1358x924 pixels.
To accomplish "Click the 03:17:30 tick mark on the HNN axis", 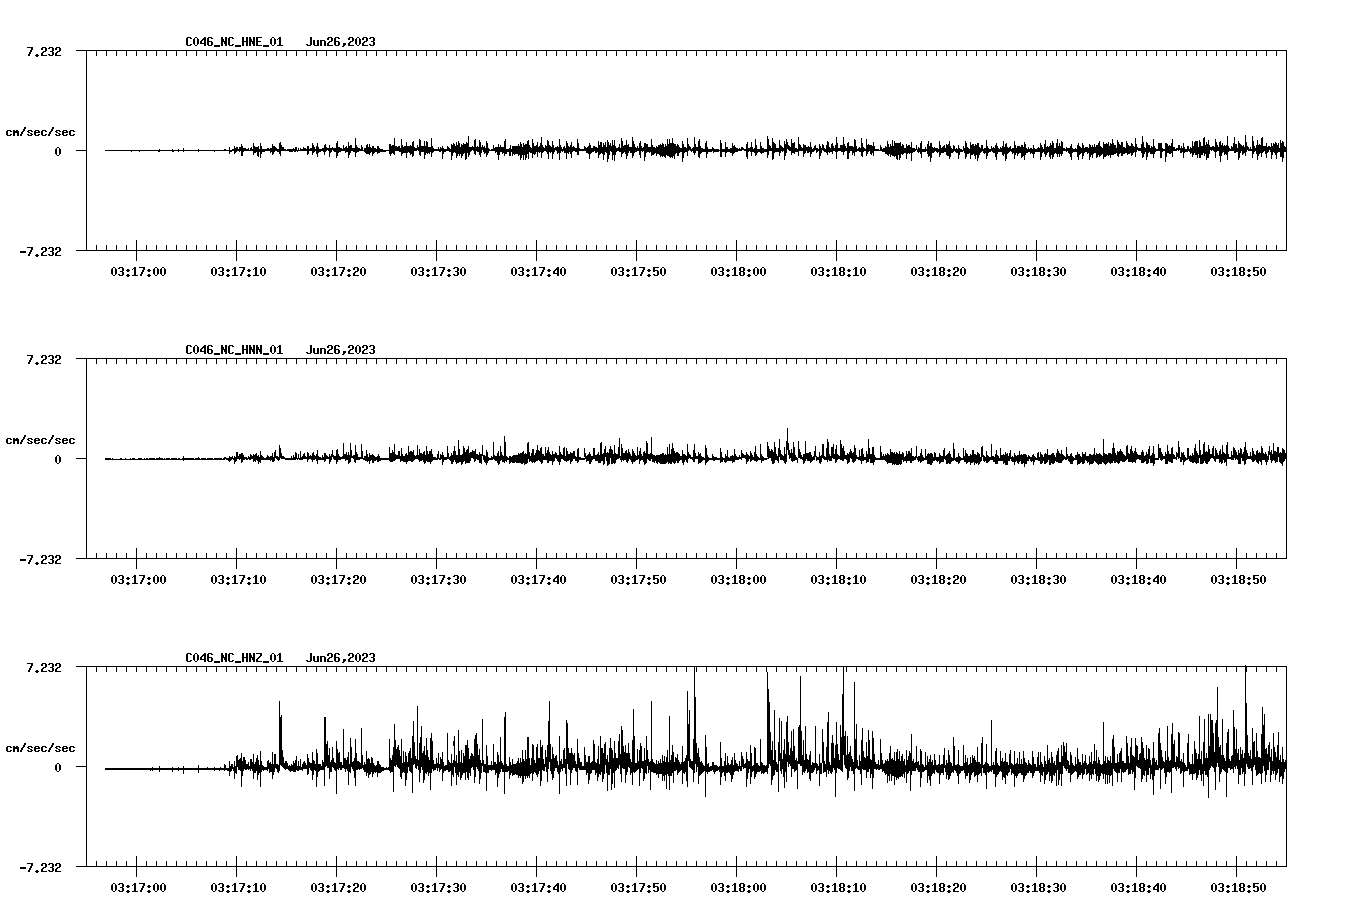I will [x=437, y=563].
